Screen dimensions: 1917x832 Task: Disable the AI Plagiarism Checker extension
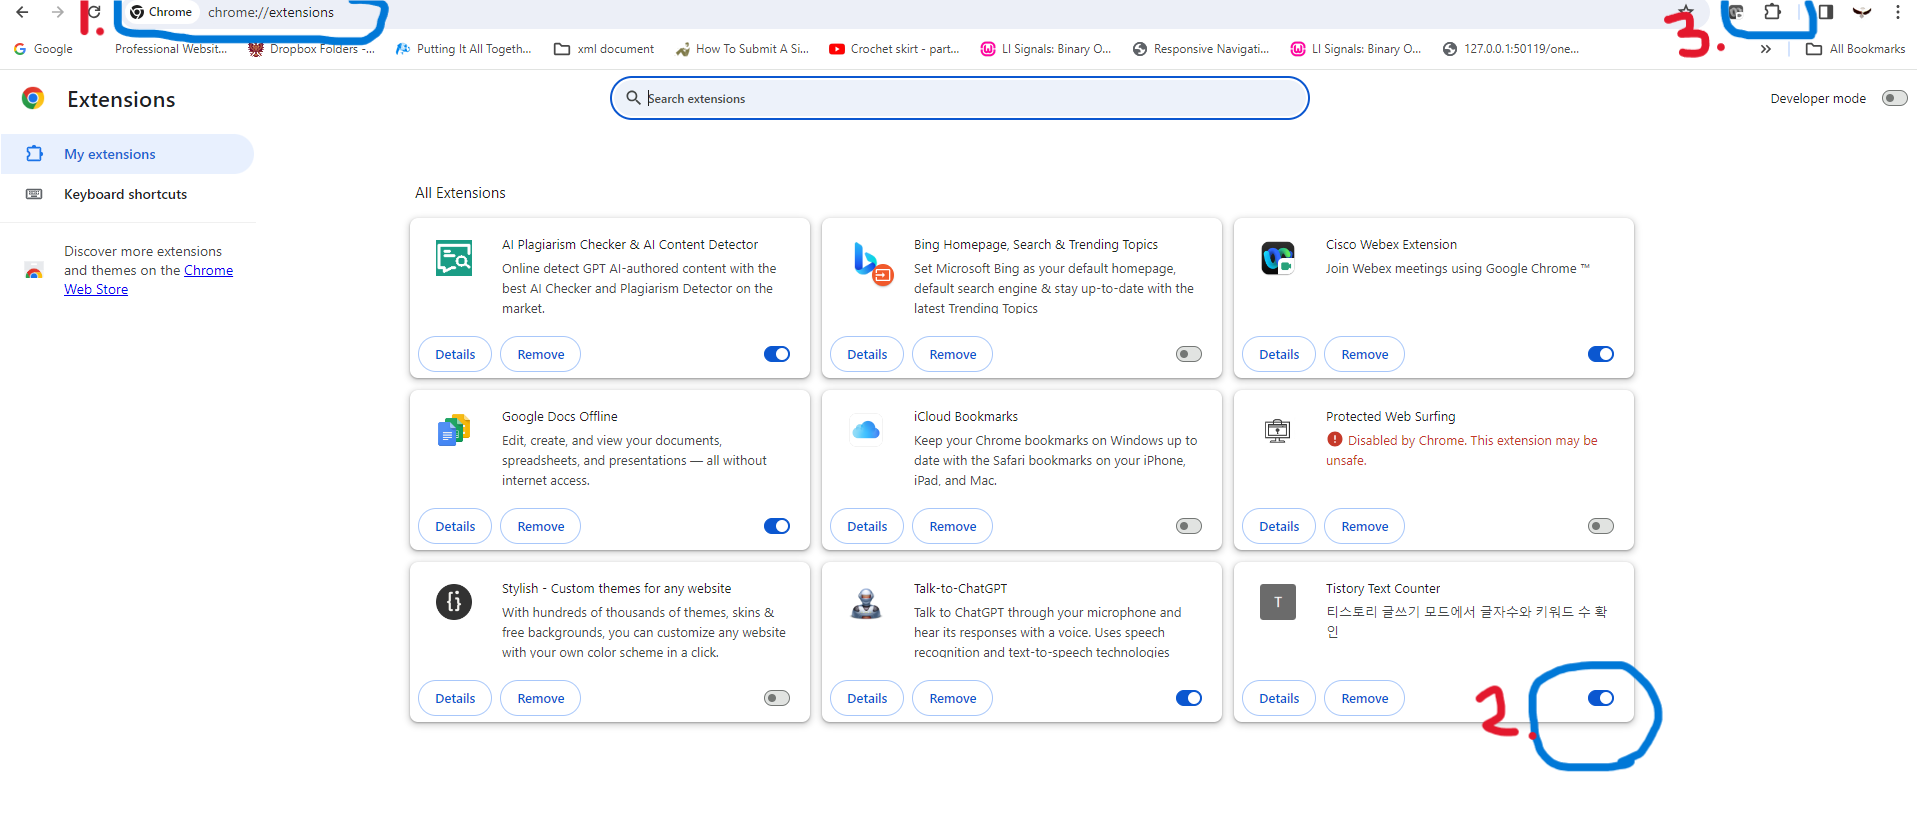coord(777,354)
